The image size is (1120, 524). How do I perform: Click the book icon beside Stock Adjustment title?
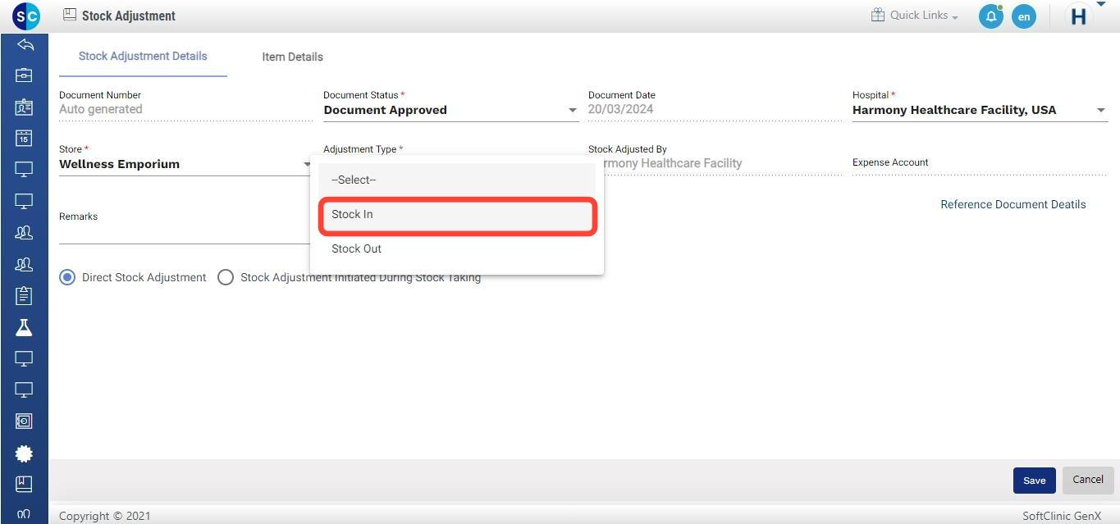(69, 15)
